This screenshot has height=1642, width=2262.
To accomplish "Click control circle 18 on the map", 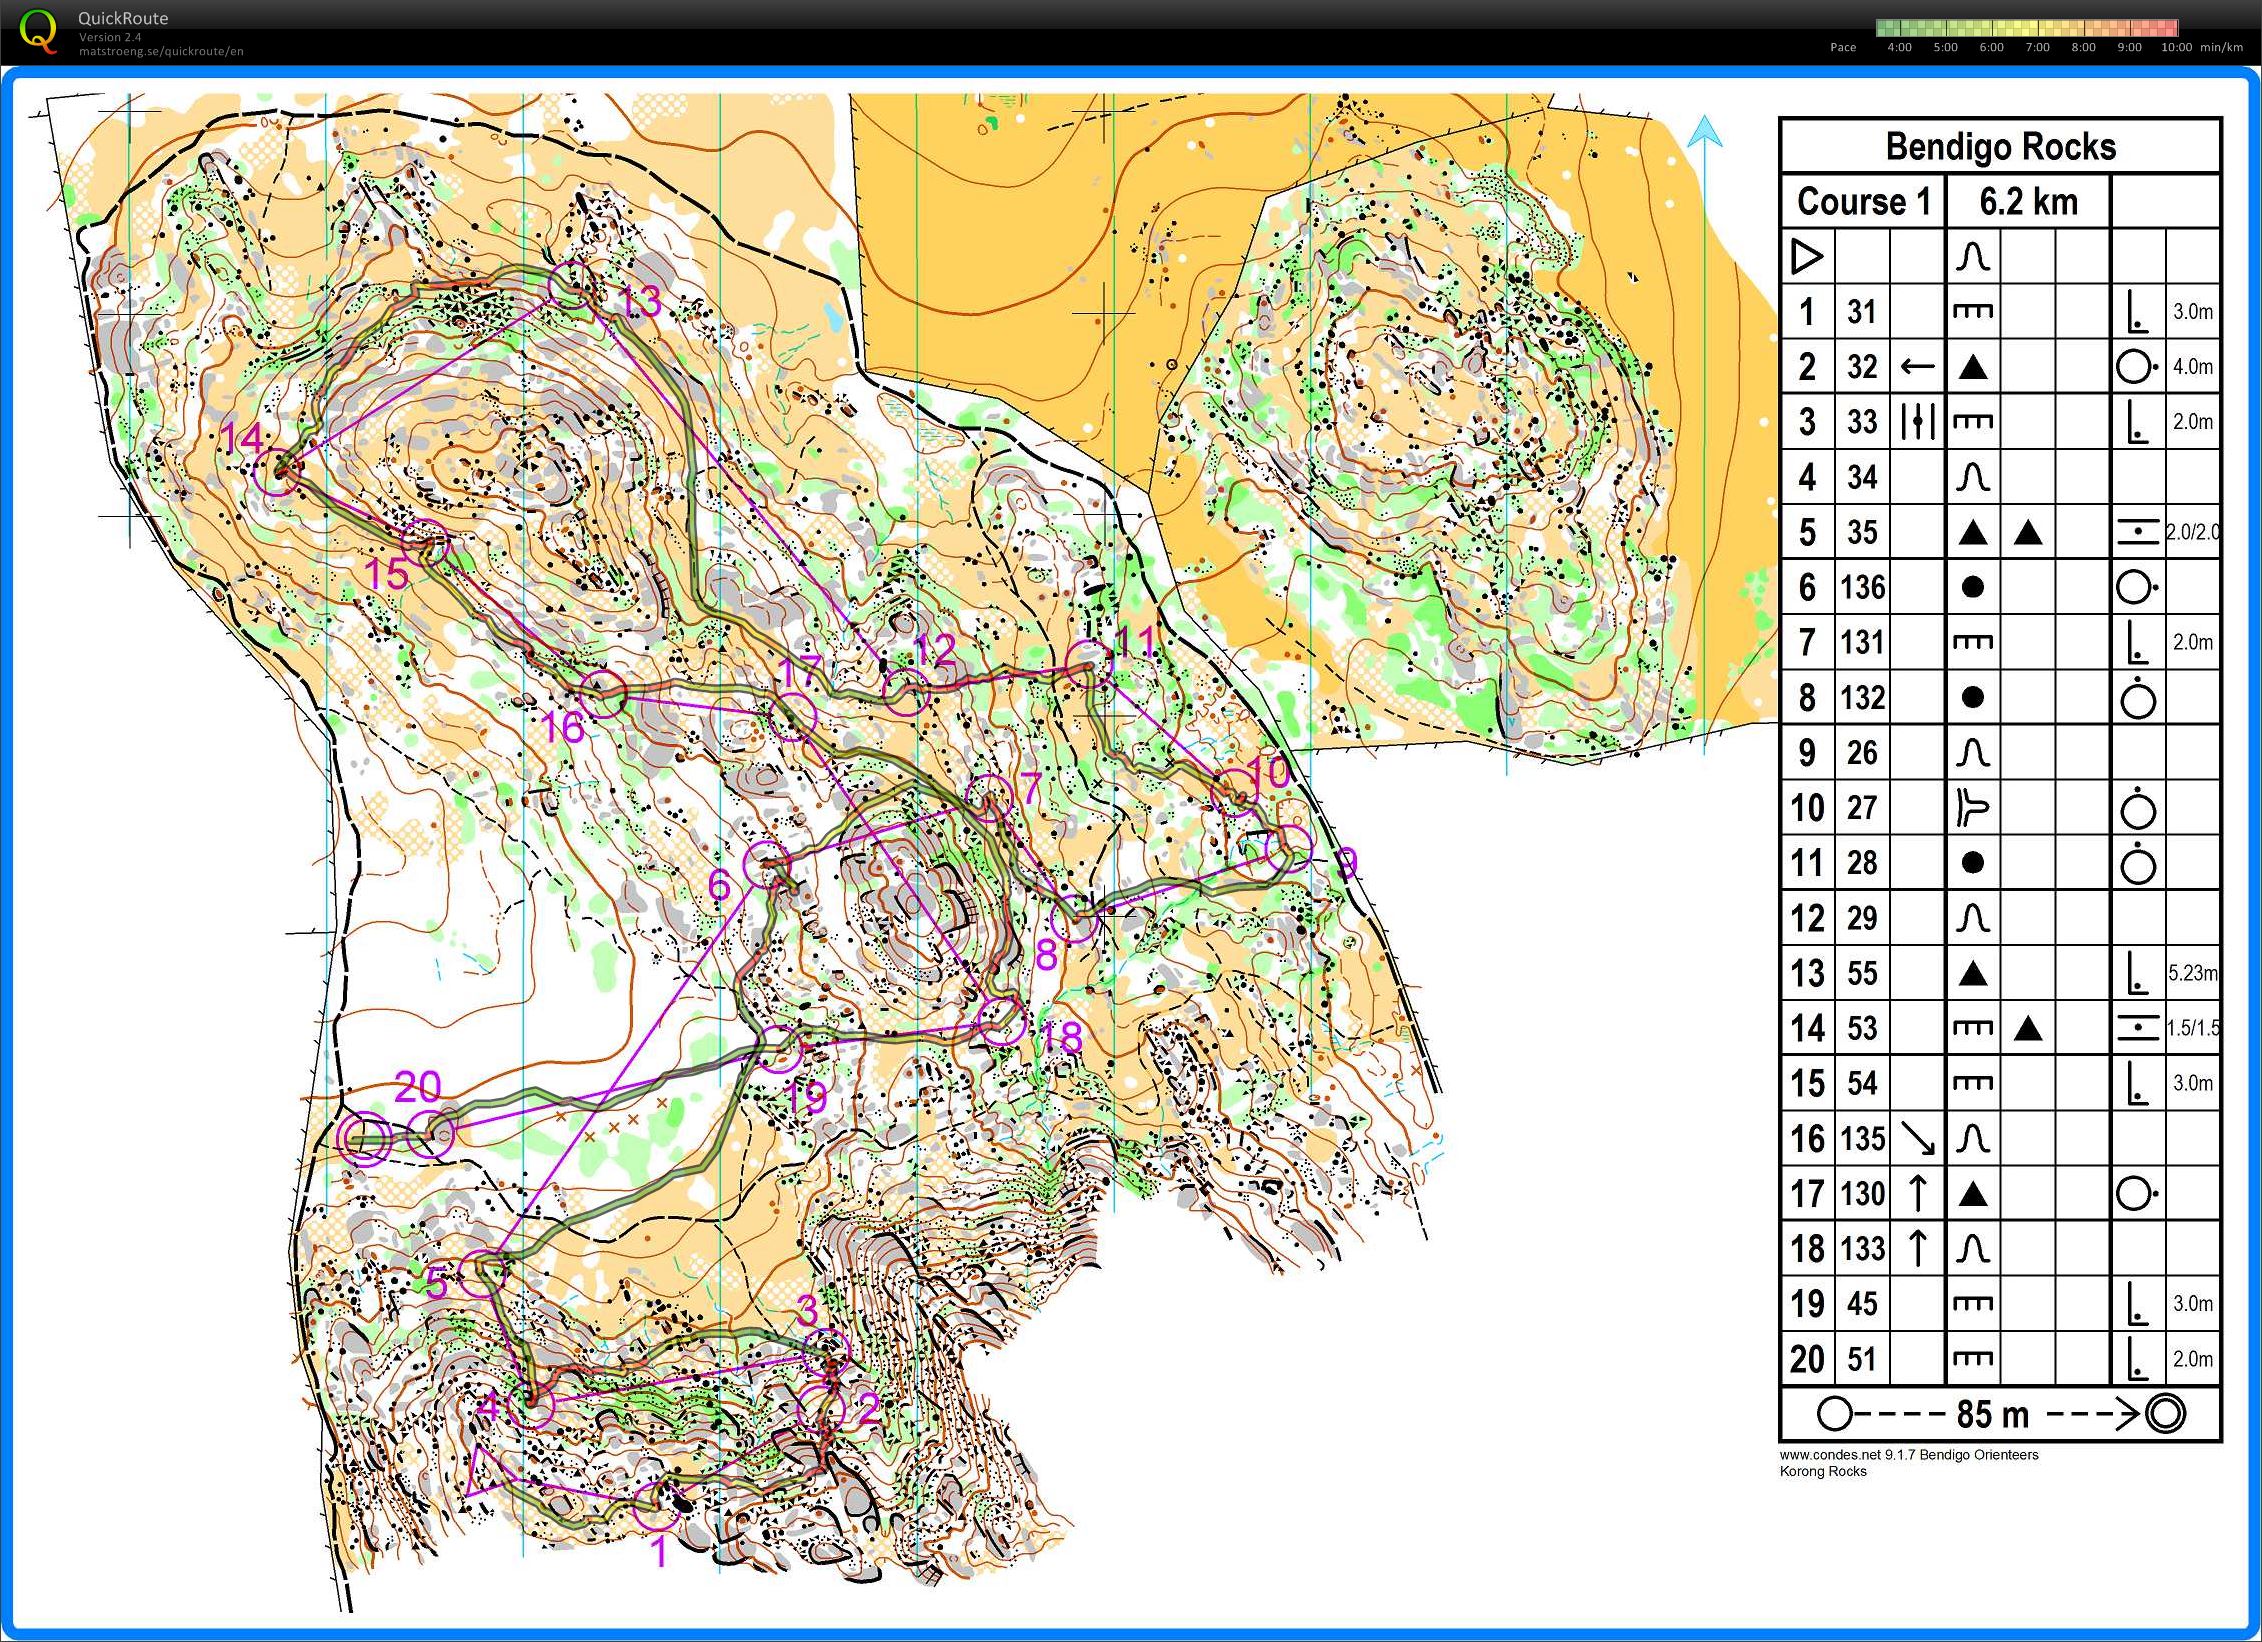I will 1002,1020.
